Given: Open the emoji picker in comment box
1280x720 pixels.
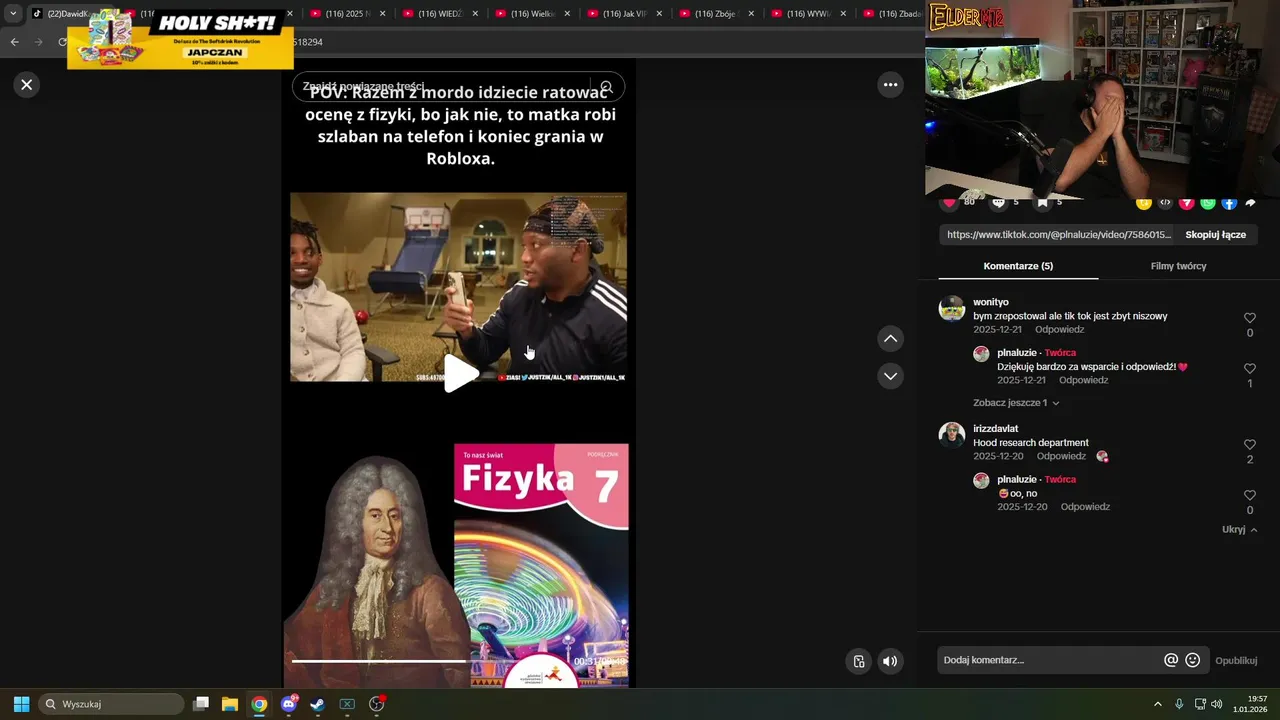Looking at the screenshot, I should point(1192,660).
